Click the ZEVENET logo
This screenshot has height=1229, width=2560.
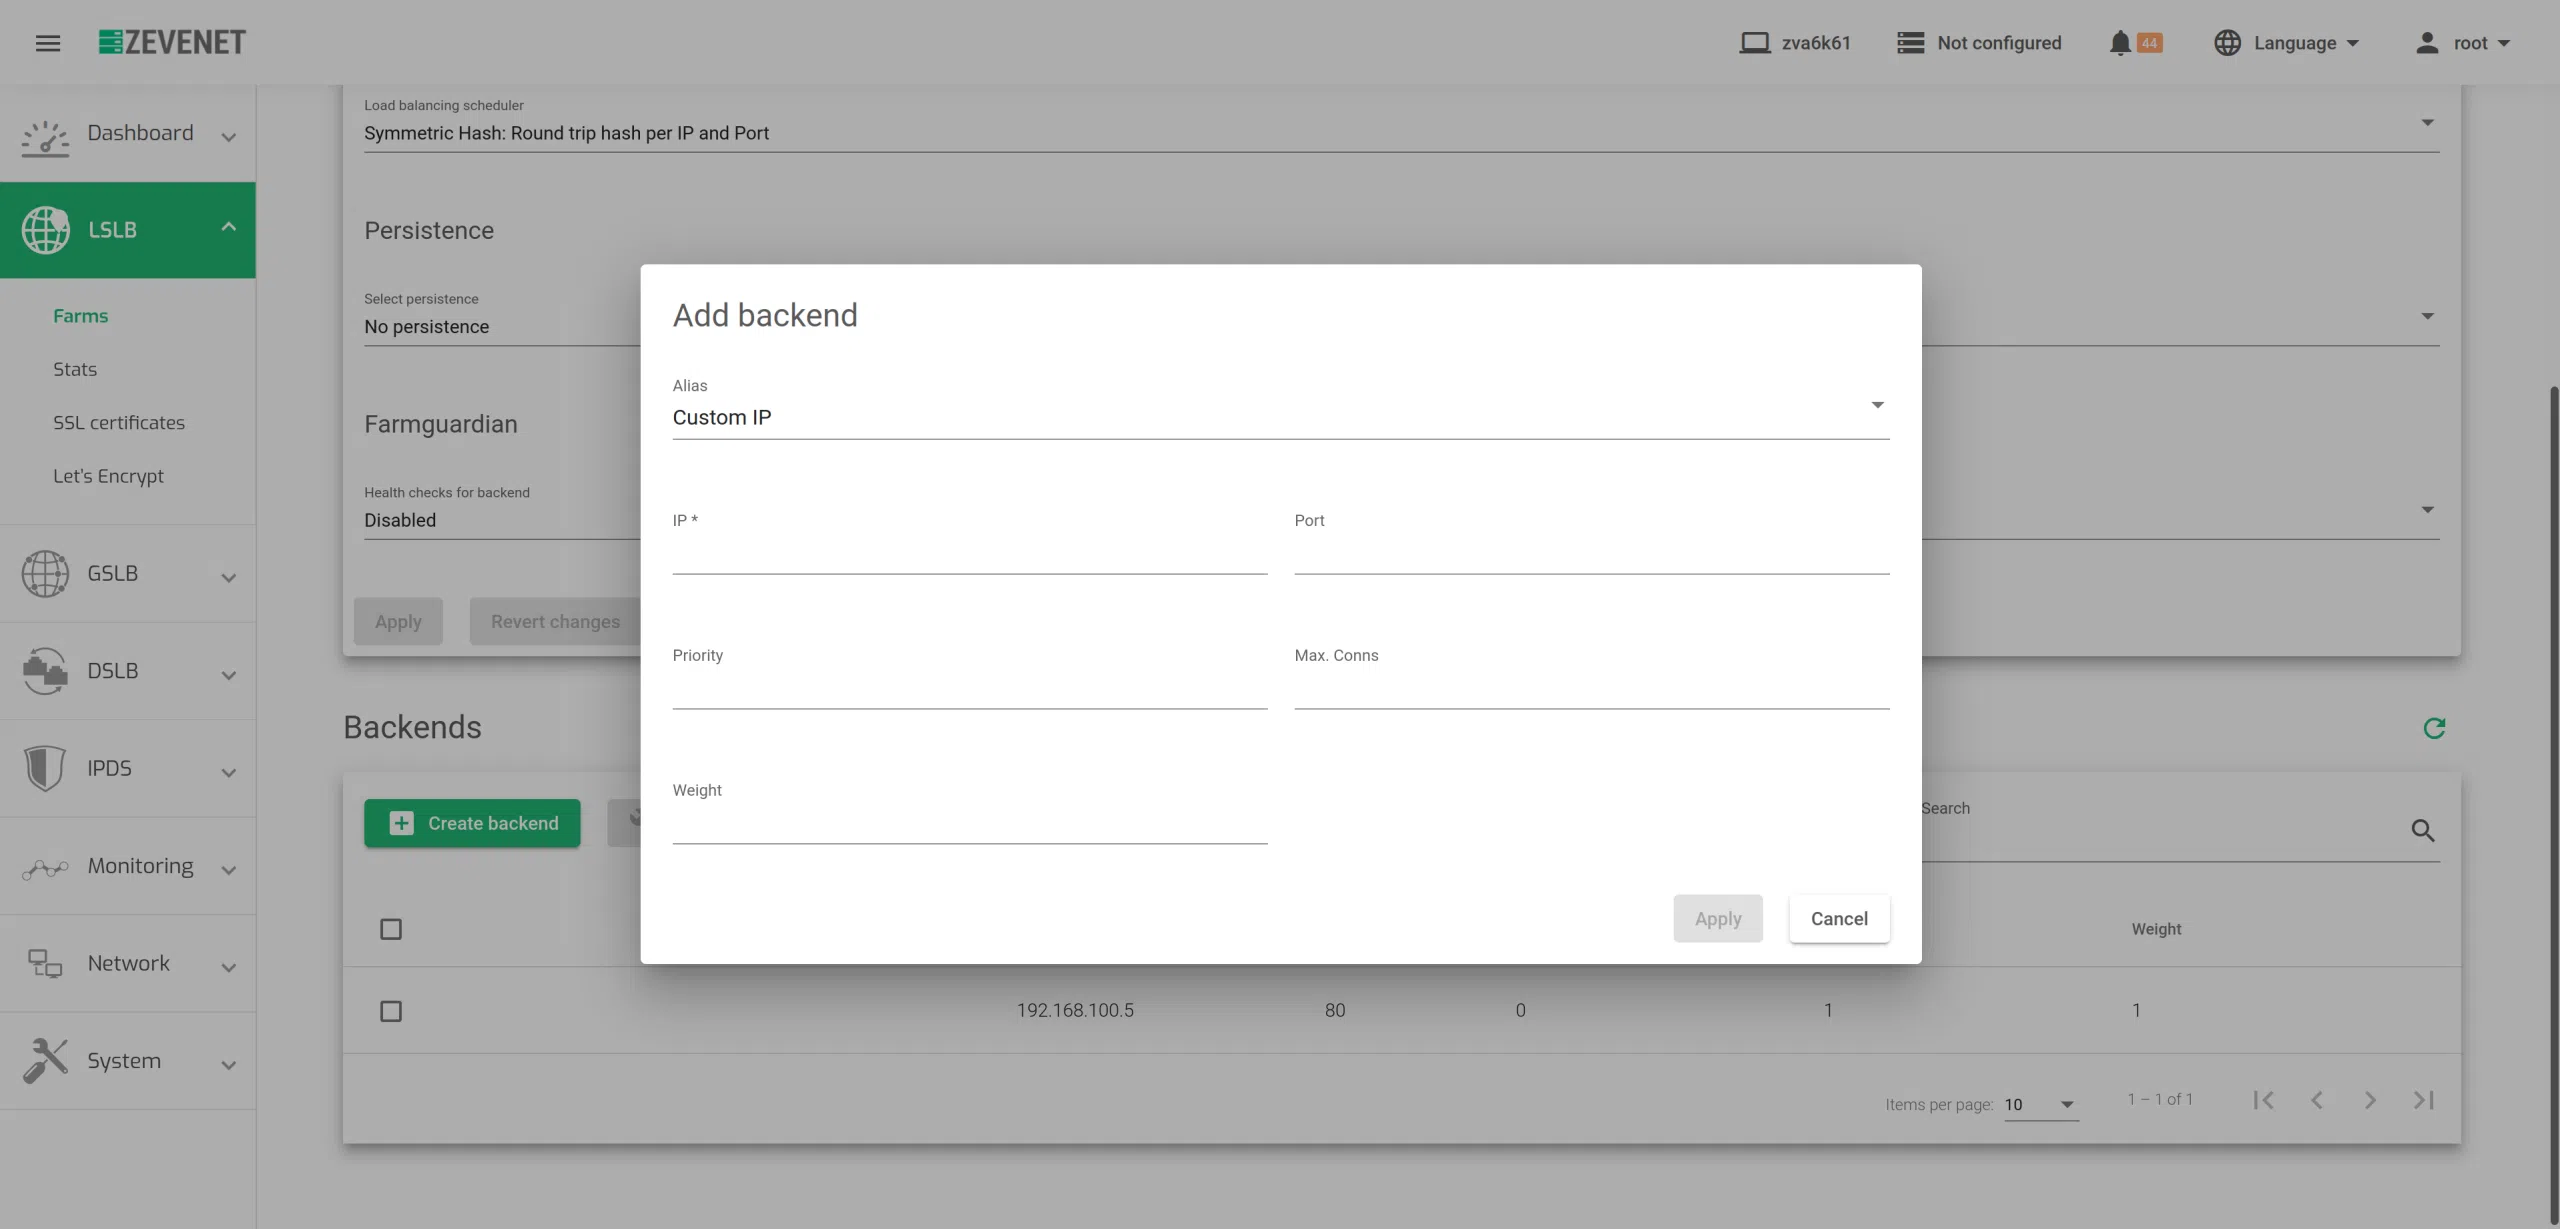tap(172, 42)
